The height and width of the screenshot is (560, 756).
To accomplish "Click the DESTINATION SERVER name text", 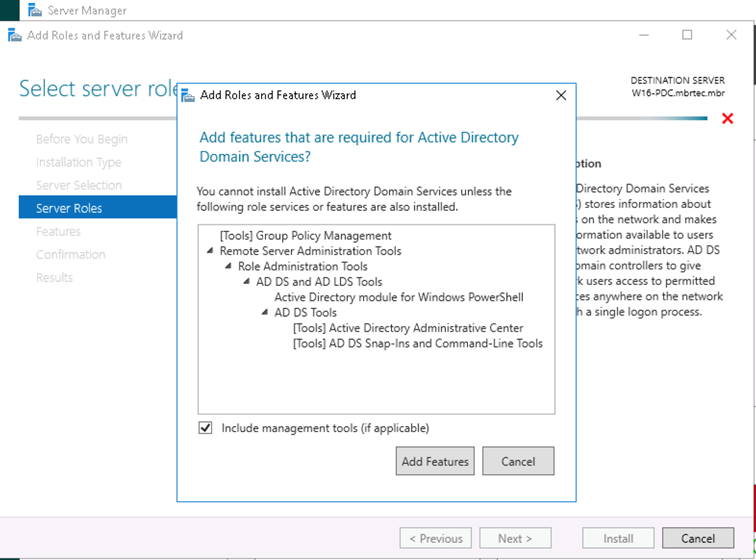I will [678, 93].
